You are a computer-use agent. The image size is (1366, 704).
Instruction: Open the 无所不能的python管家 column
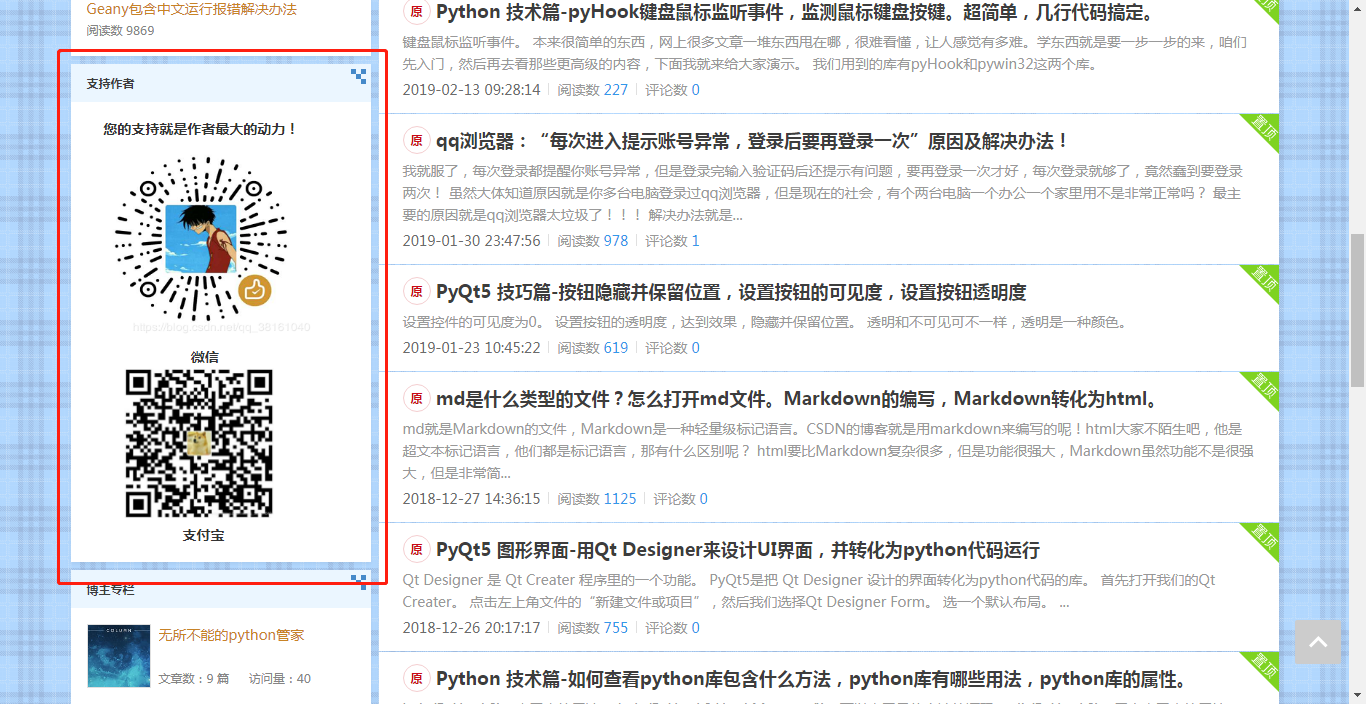pyautogui.click(x=231, y=635)
